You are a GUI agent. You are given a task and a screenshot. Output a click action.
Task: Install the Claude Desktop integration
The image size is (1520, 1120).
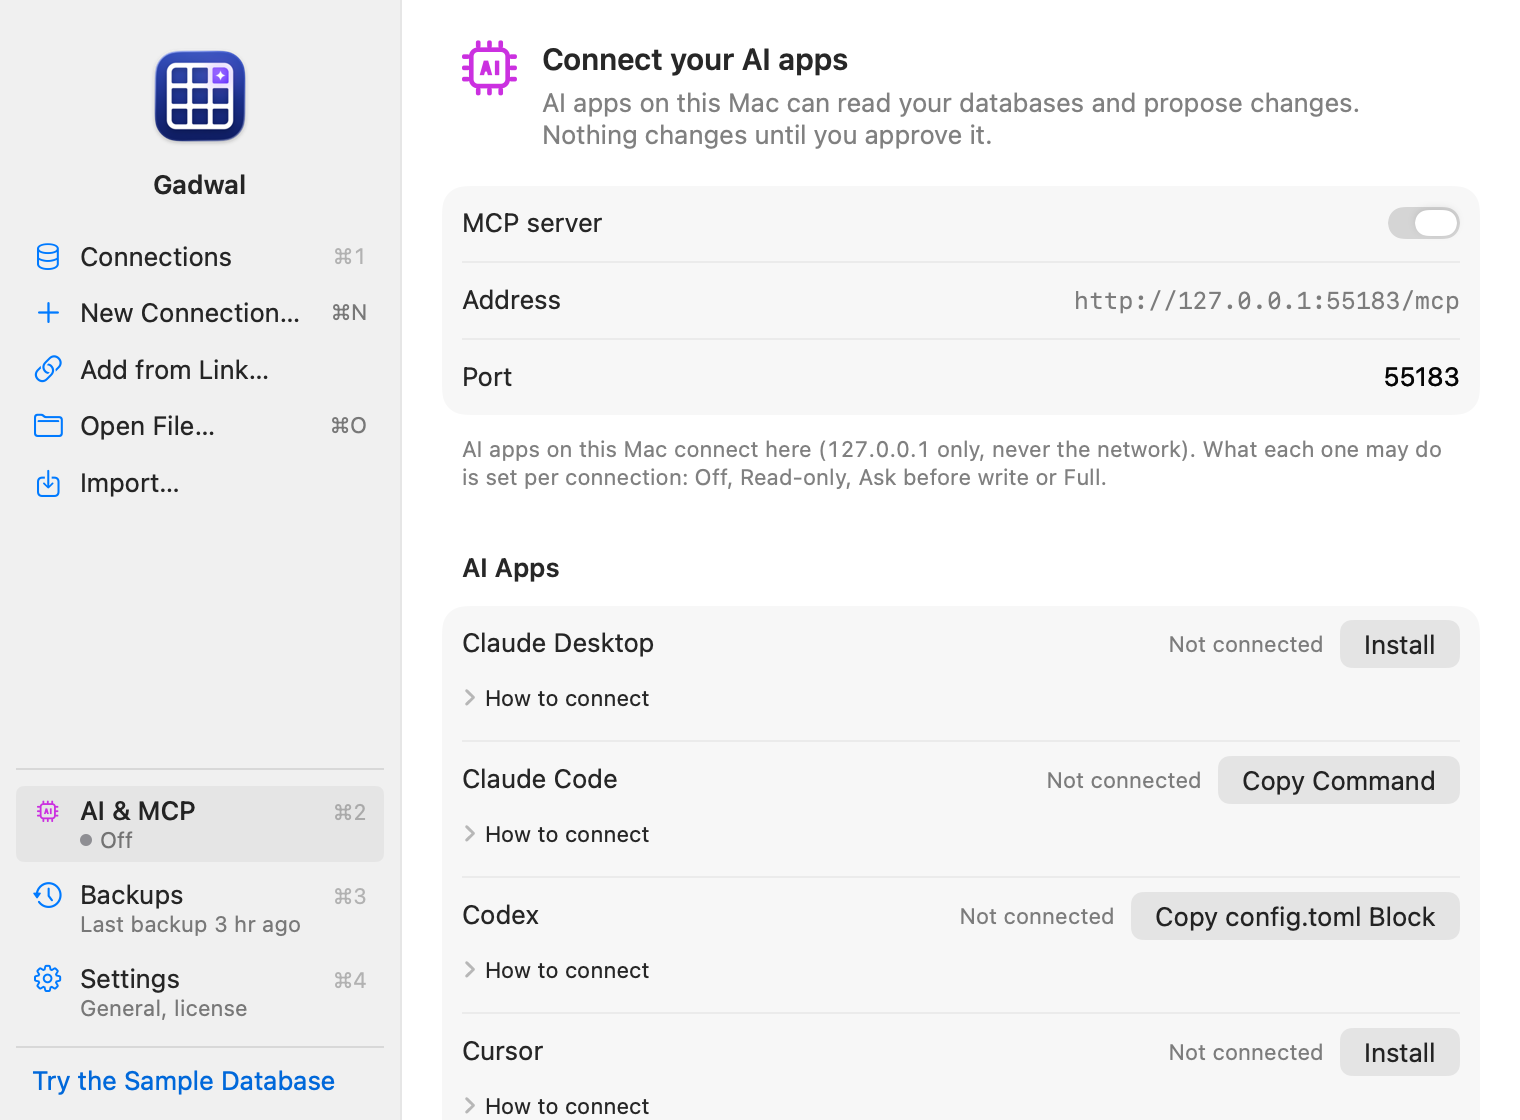(1399, 644)
